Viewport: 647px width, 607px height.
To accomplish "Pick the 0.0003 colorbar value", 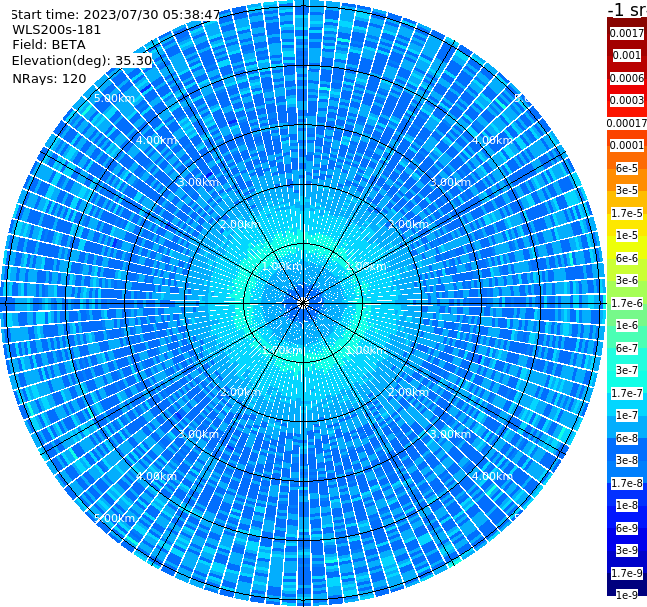I will [627, 100].
